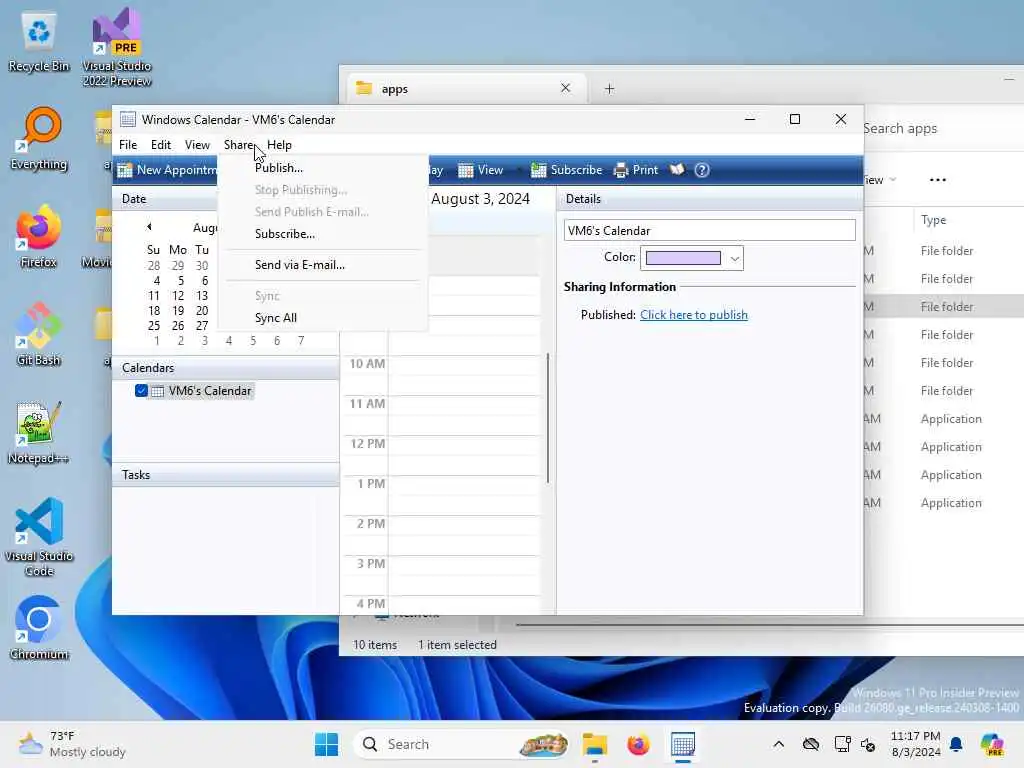Select Sync All from the Share menu
Screen dimensions: 1024x768
tap(276, 318)
